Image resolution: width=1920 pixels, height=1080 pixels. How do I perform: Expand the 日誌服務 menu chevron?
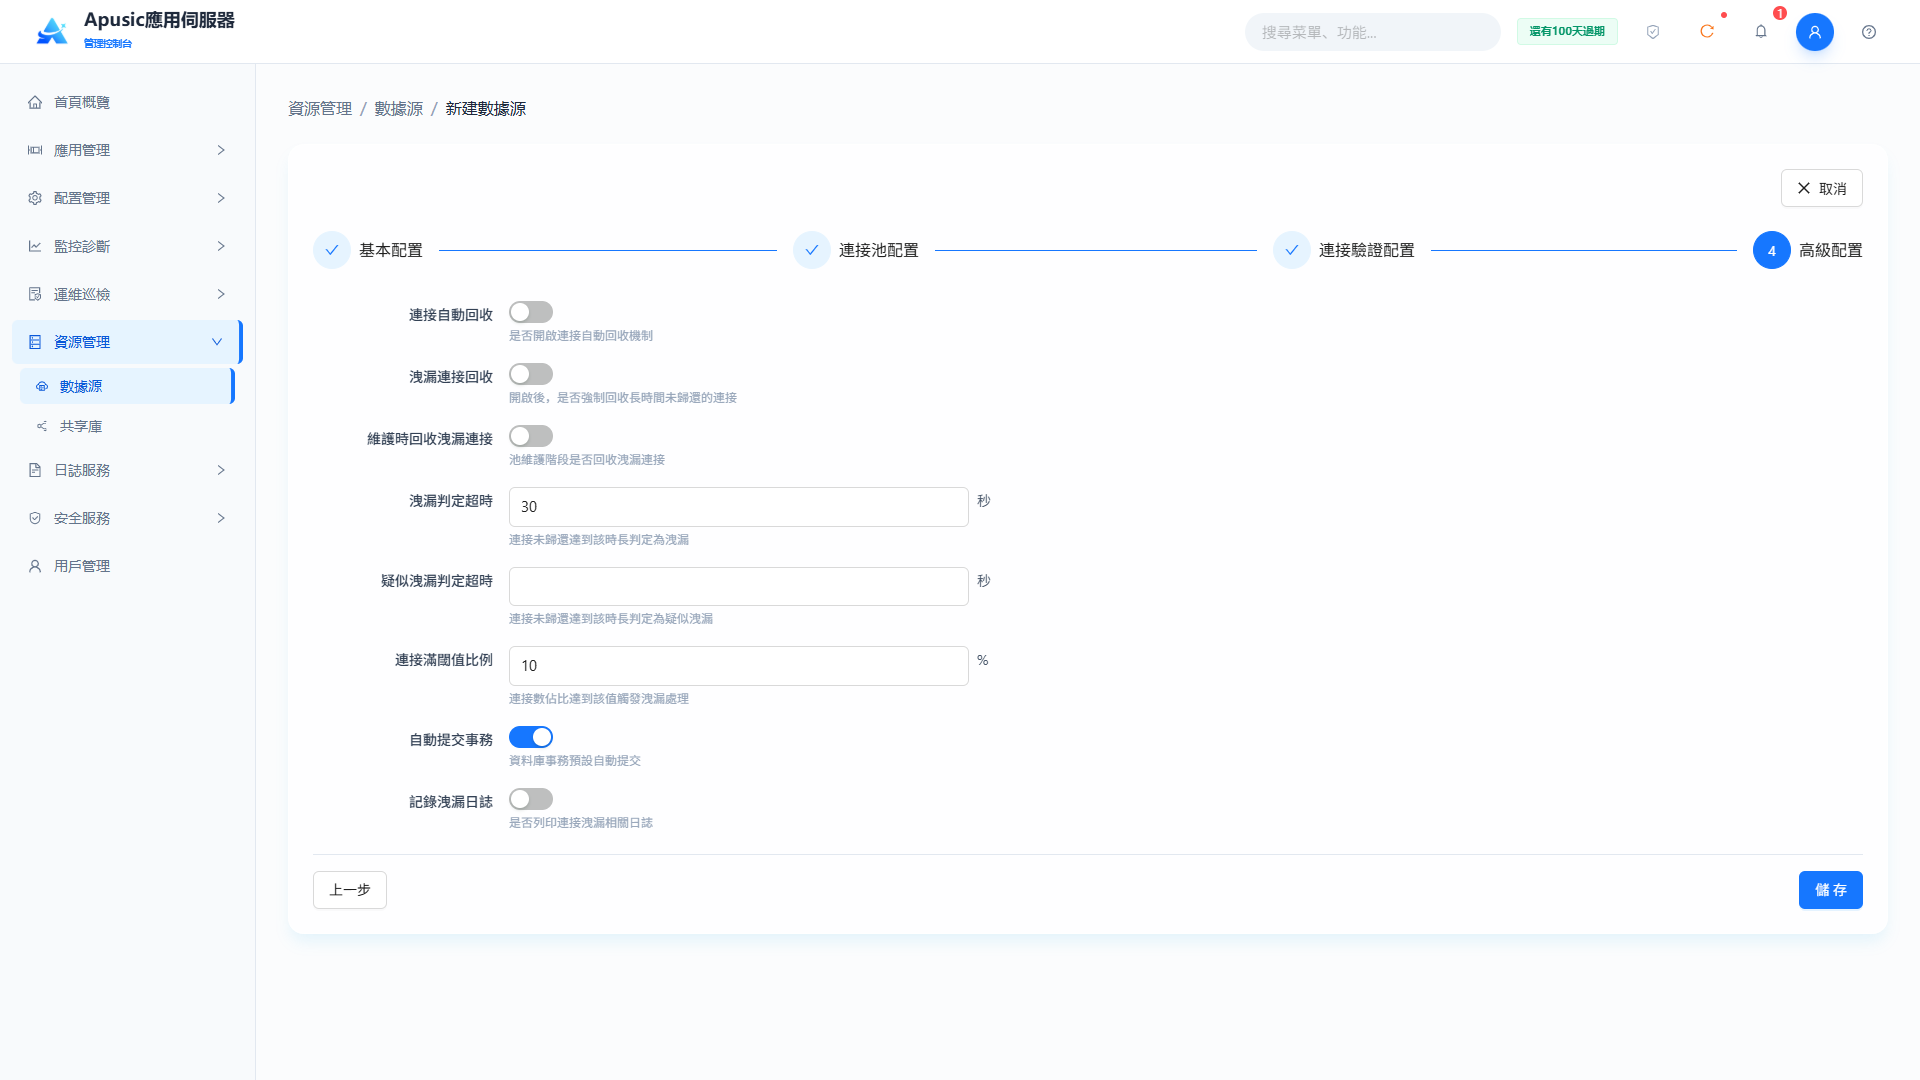point(221,470)
